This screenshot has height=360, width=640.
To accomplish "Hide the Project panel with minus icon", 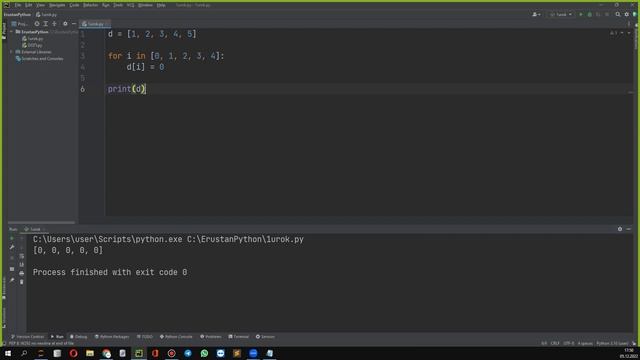I will tap(74, 24).
